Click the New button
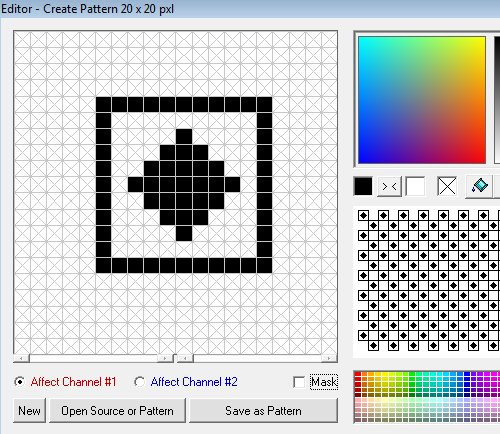Viewport: 500px width, 434px height. 29,411
